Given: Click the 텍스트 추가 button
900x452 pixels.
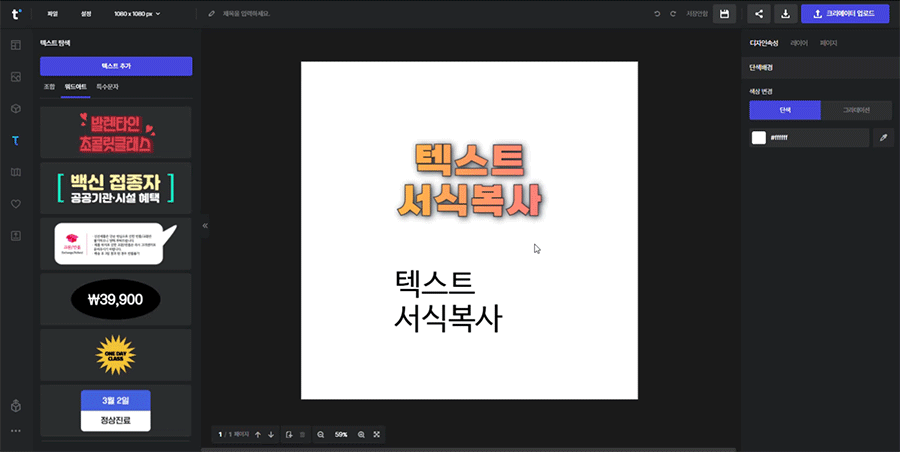Looking at the screenshot, I should [116, 66].
